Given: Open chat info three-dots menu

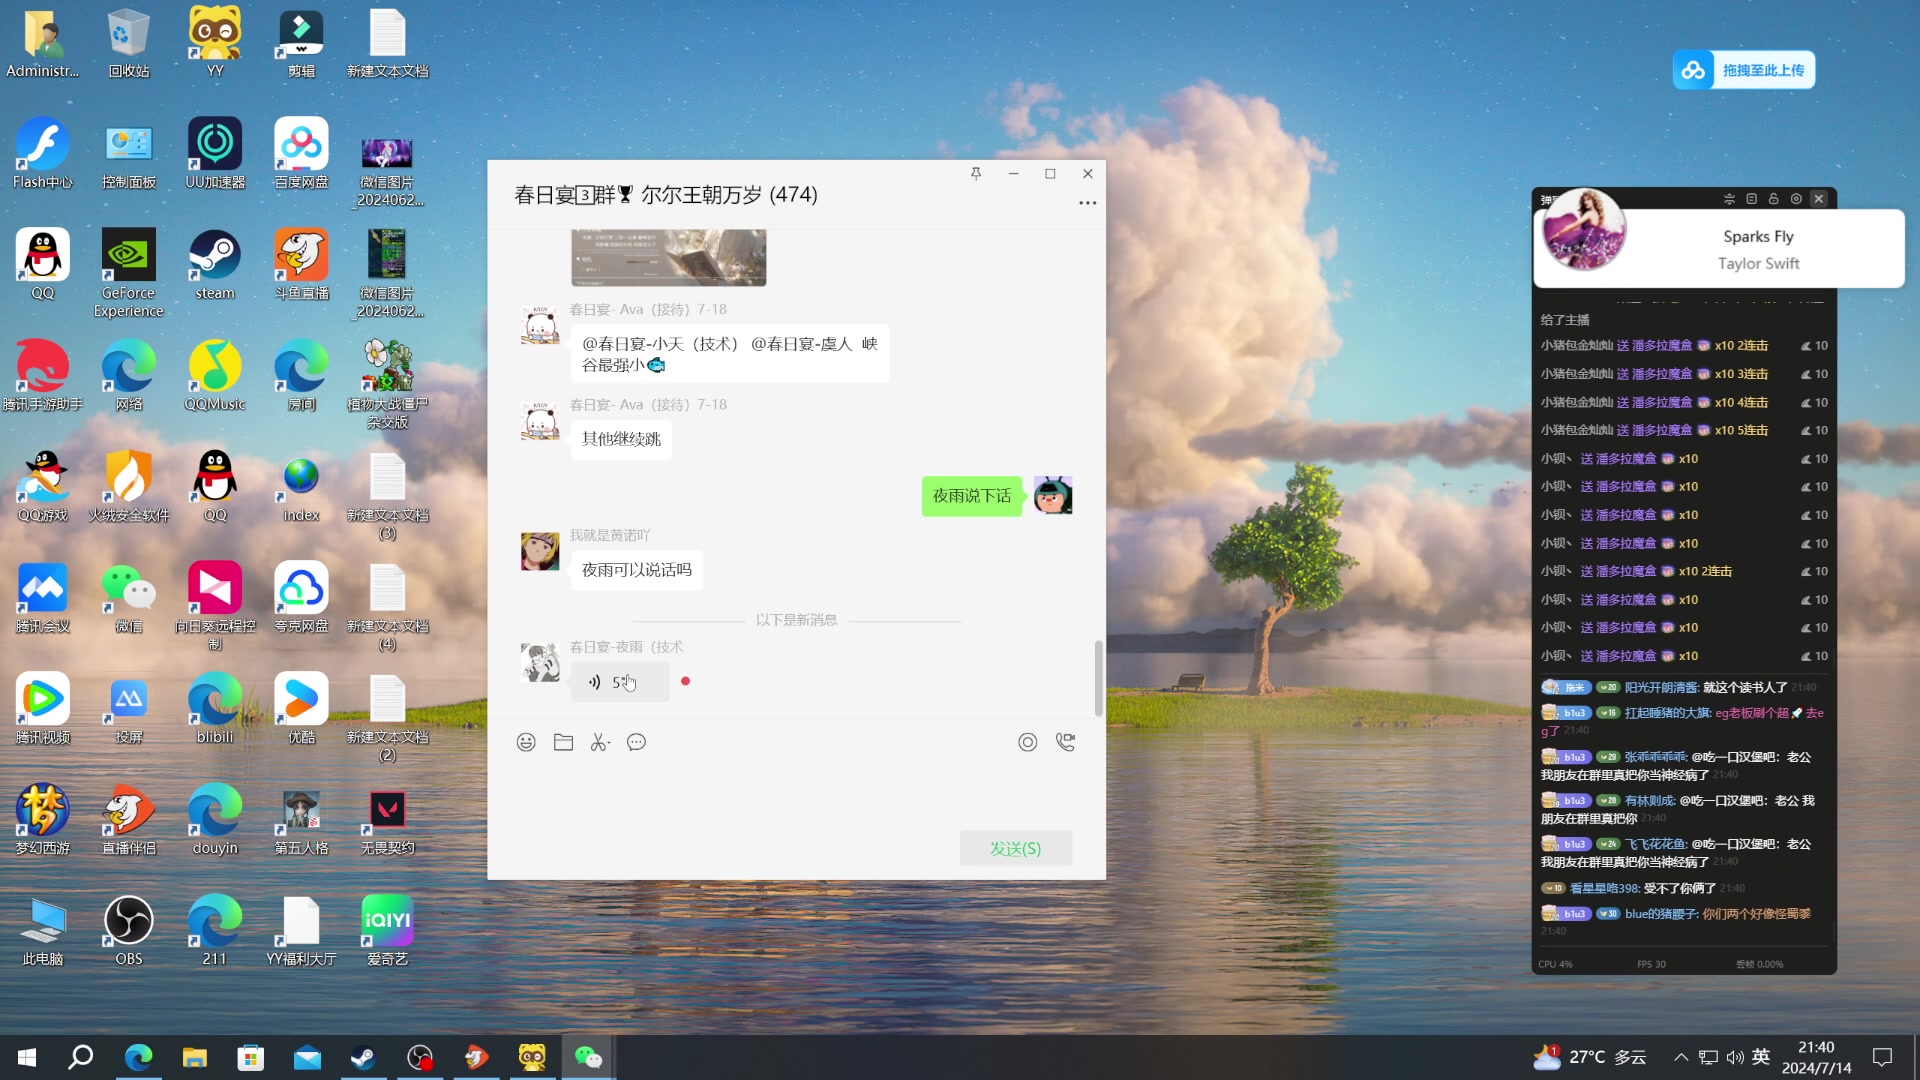Looking at the screenshot, I should (x=1087, y=203).
